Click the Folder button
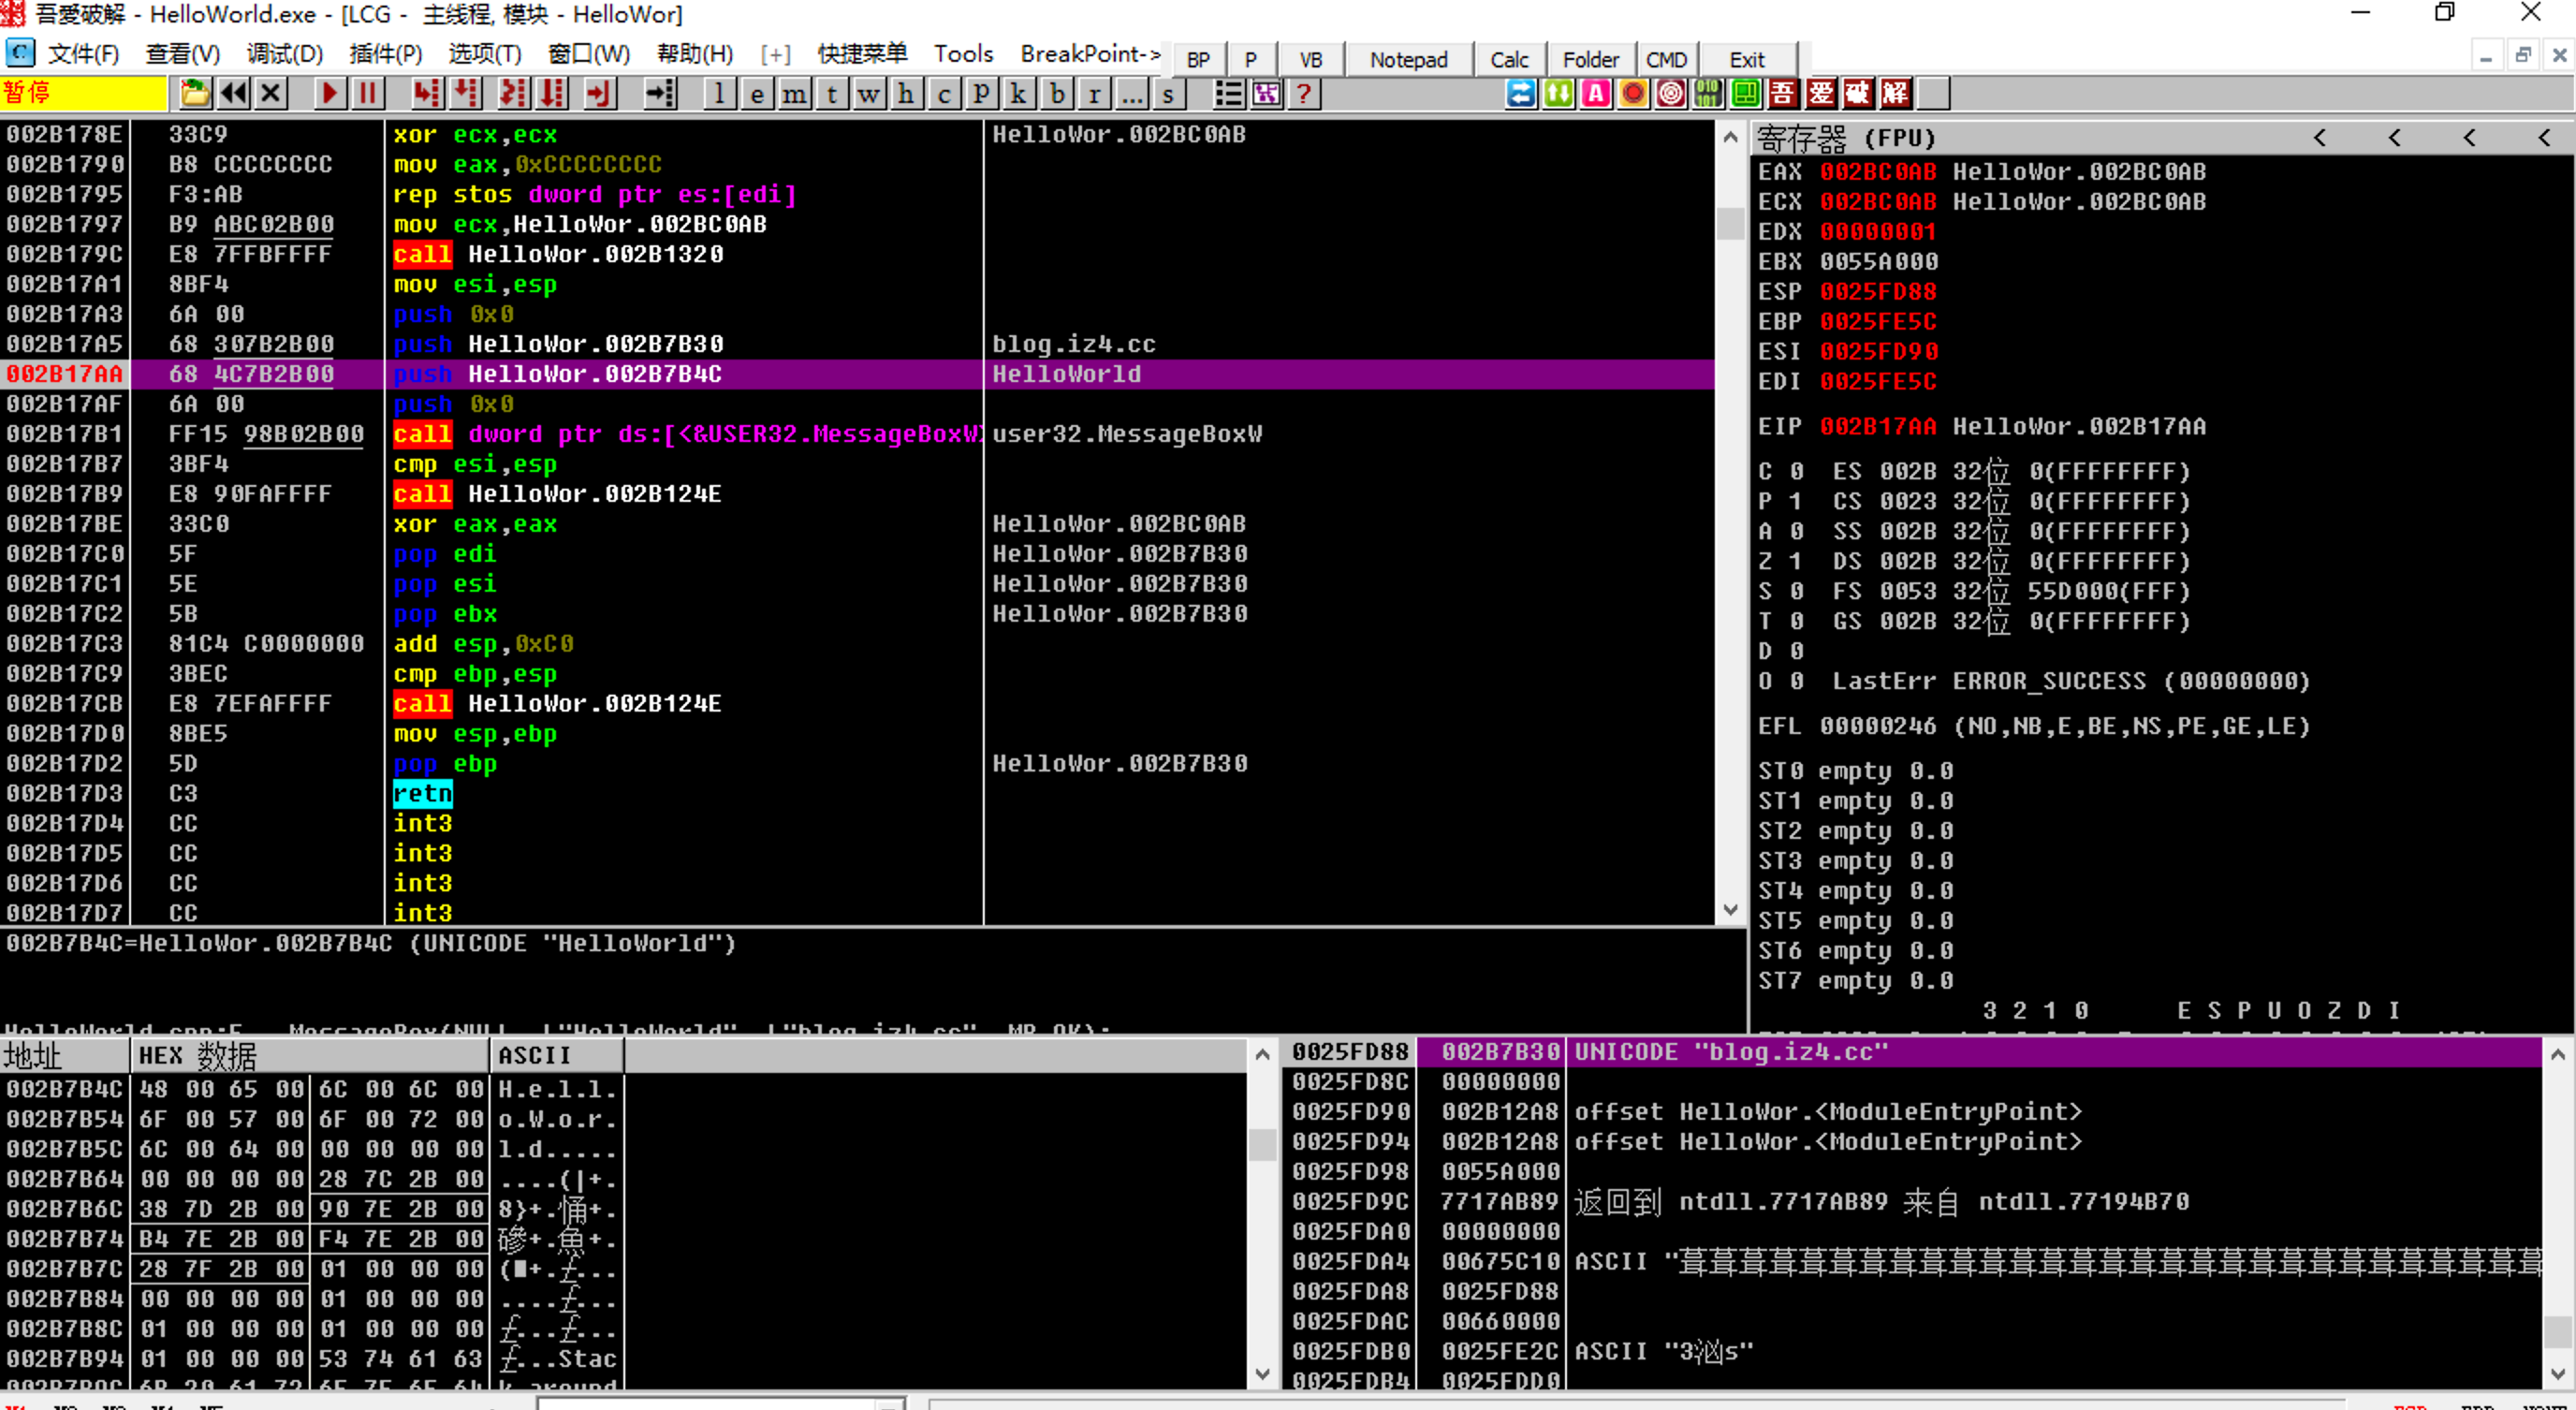 tap(1590, 60)
